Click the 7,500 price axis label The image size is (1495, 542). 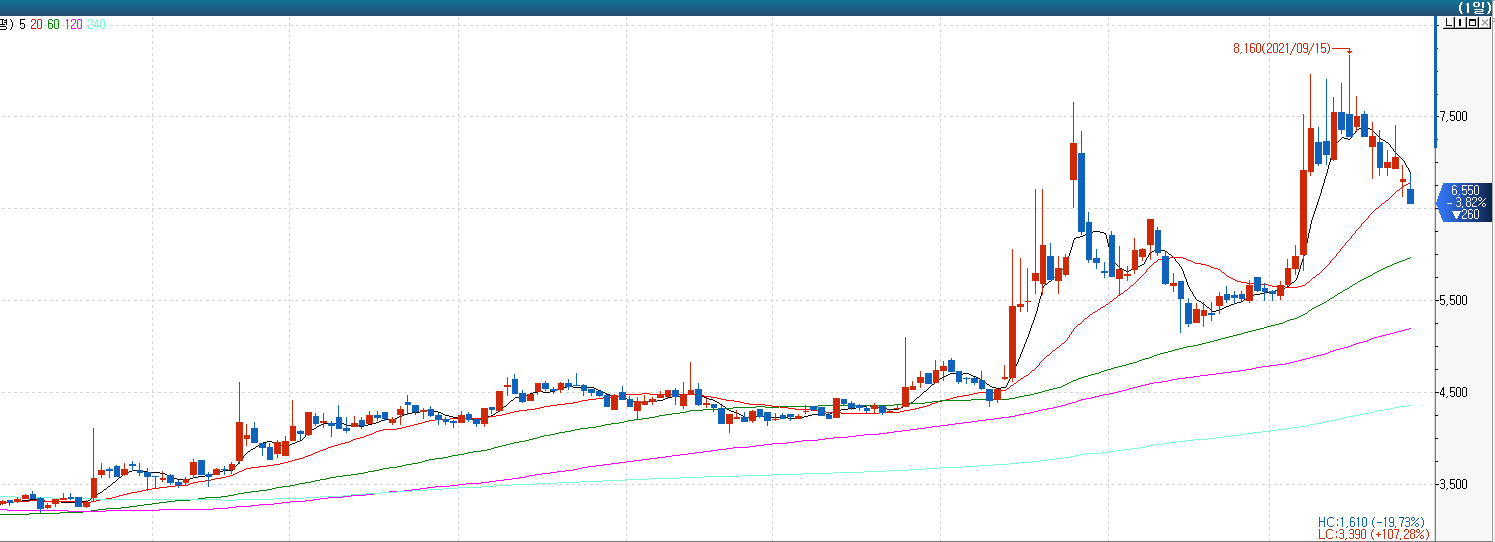point(1452,116)
